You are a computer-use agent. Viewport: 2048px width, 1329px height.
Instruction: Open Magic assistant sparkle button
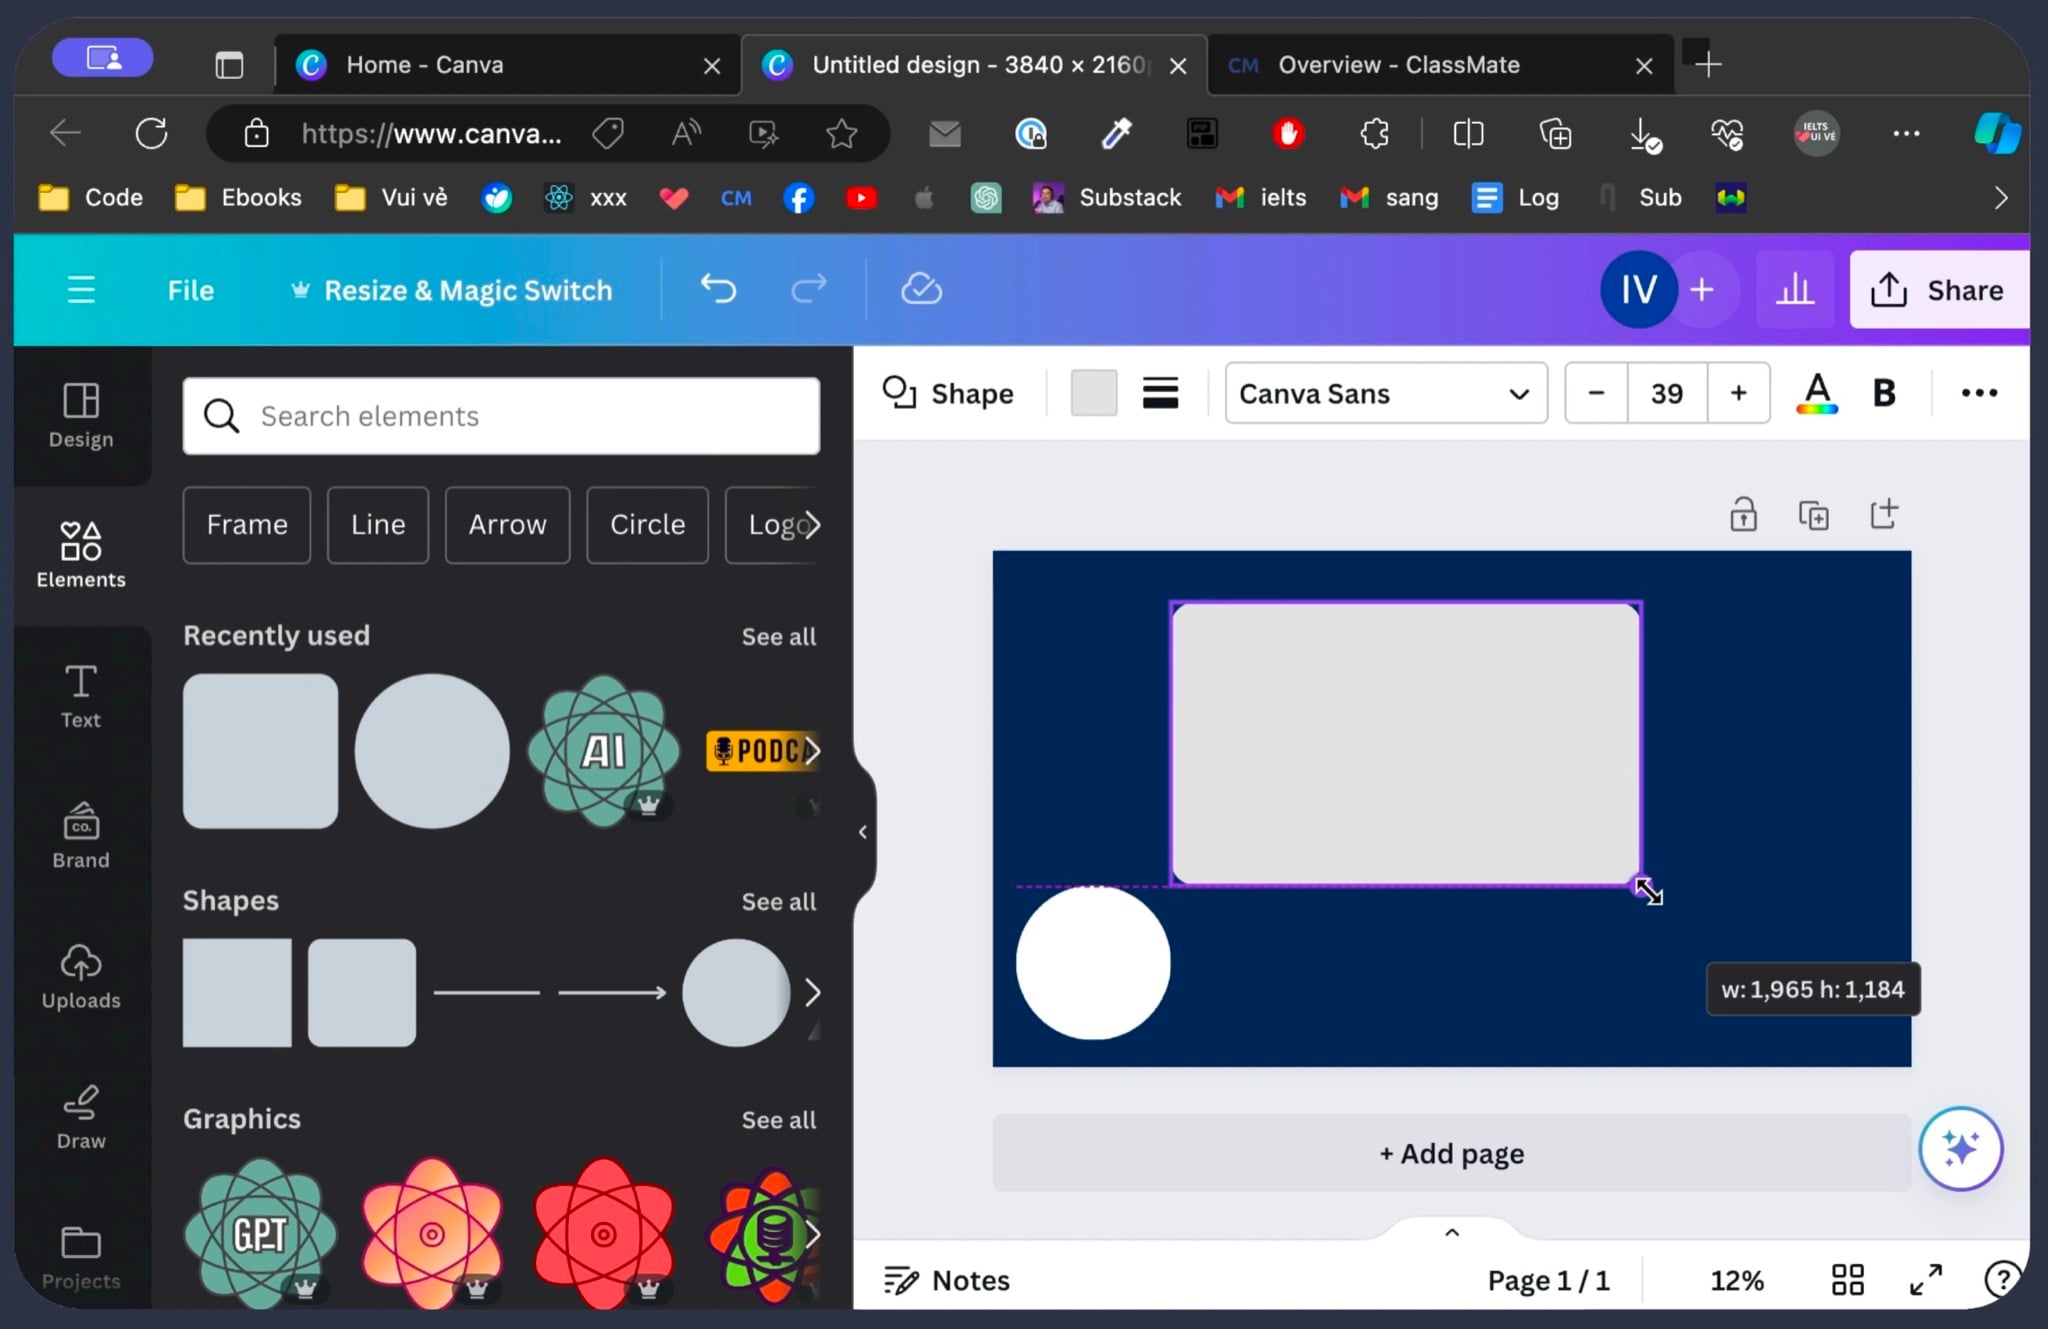pyautogui.click(x=1960, y=1149)
